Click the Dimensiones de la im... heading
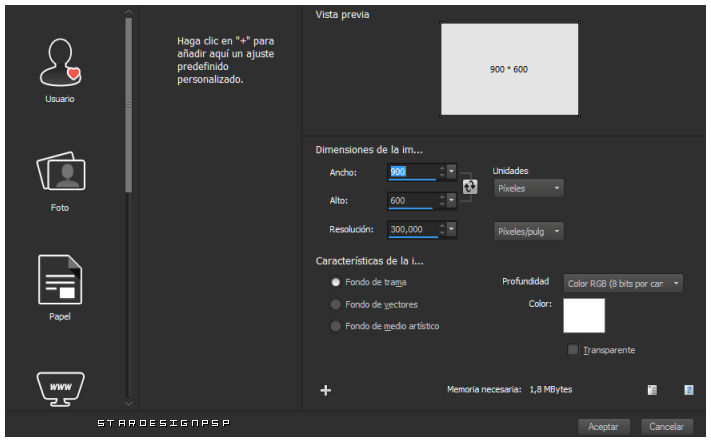This screenshot has height=442, width=711. point(369,150)
